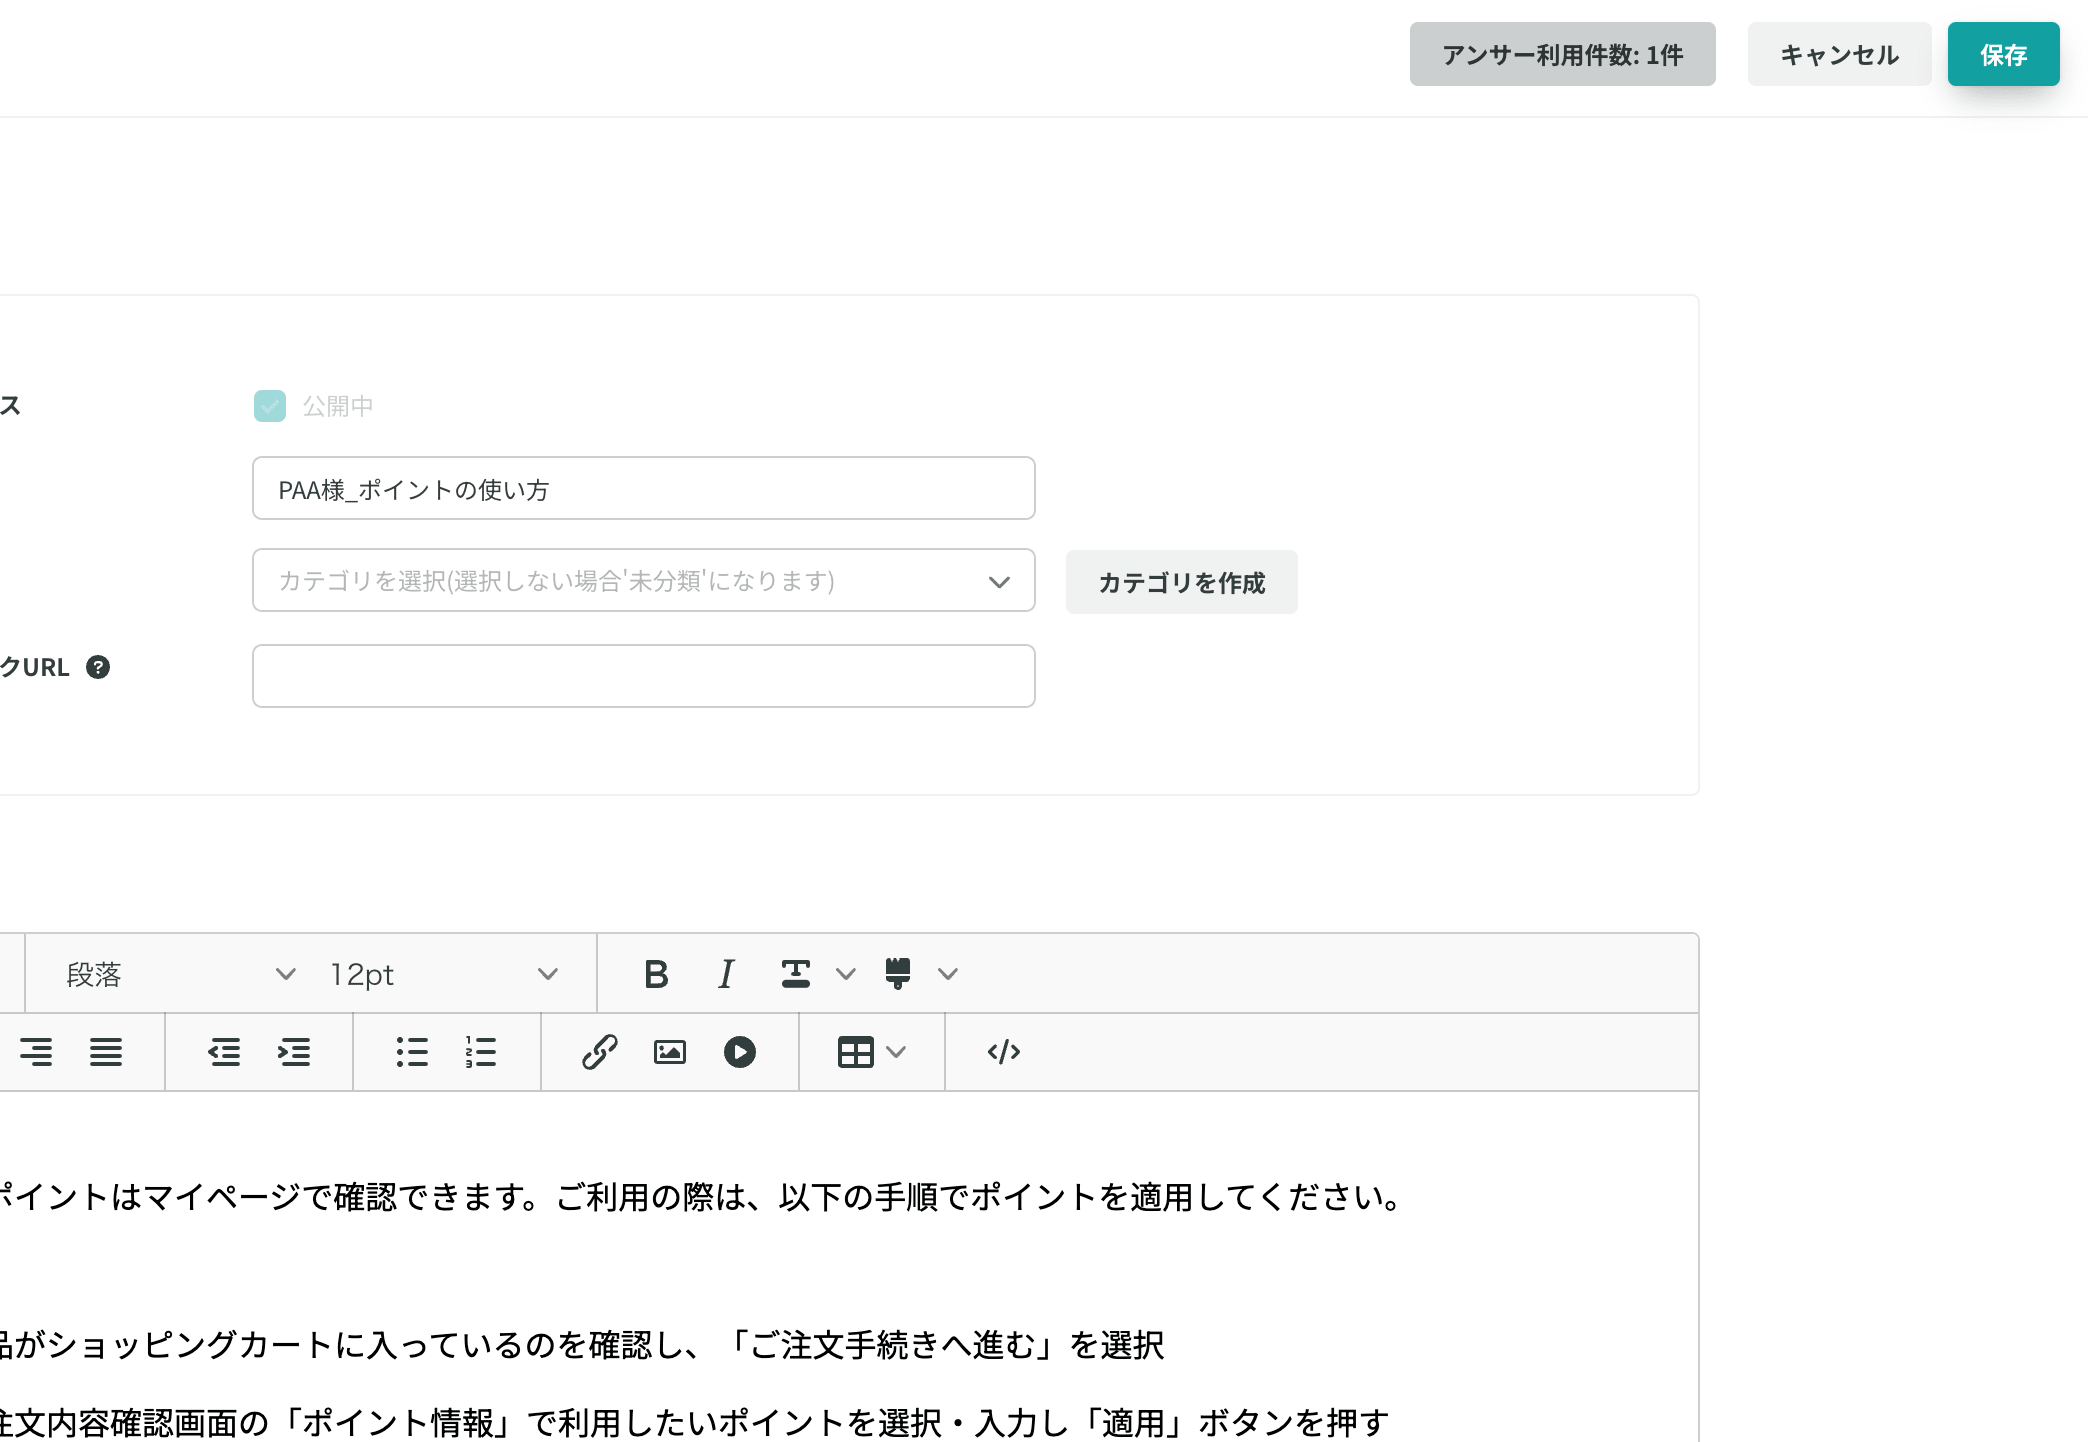Click the empty URL input field

tap(644, 677)
